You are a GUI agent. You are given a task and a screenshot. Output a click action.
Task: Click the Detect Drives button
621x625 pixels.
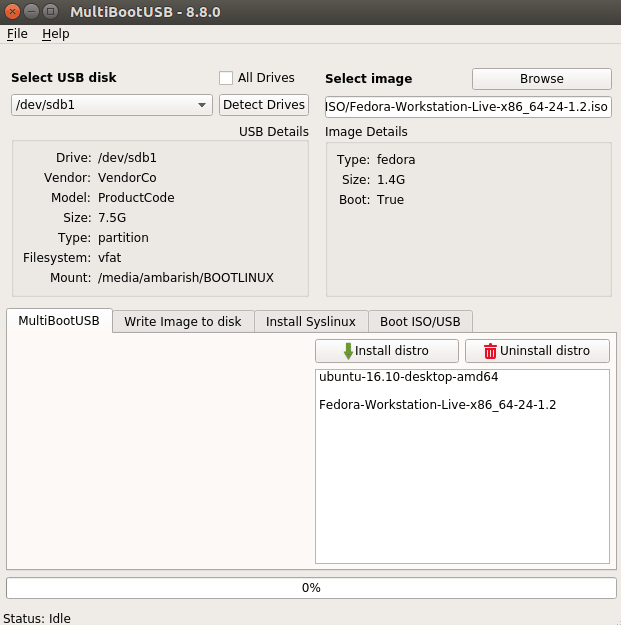(264, 105)
